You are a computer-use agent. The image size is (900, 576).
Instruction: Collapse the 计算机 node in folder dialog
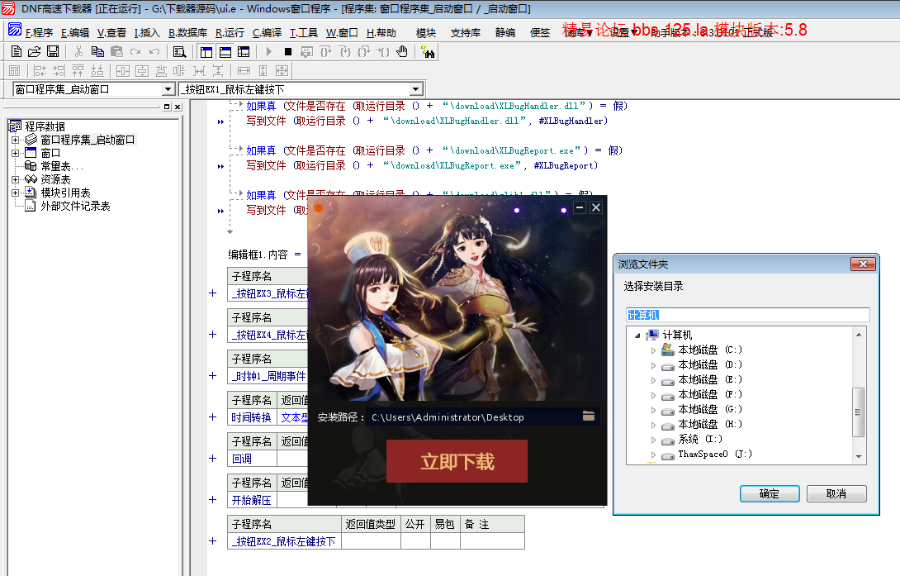tap(638, 336)
